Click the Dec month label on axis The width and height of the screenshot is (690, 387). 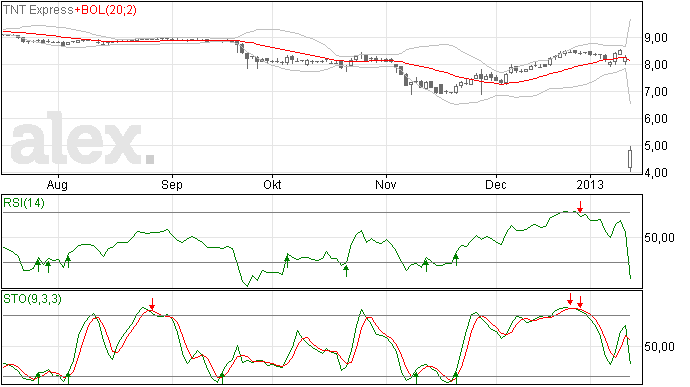(495, 185)
